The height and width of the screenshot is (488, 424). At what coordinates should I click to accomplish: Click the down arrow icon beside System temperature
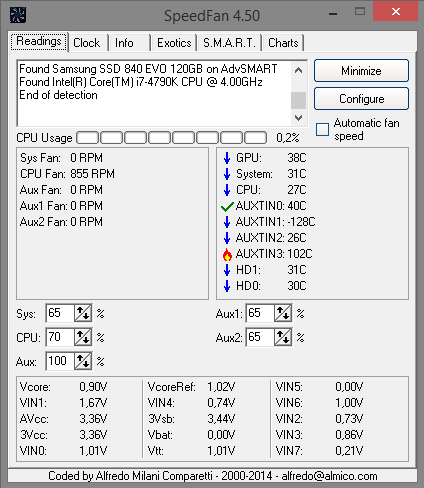[227, 174]
